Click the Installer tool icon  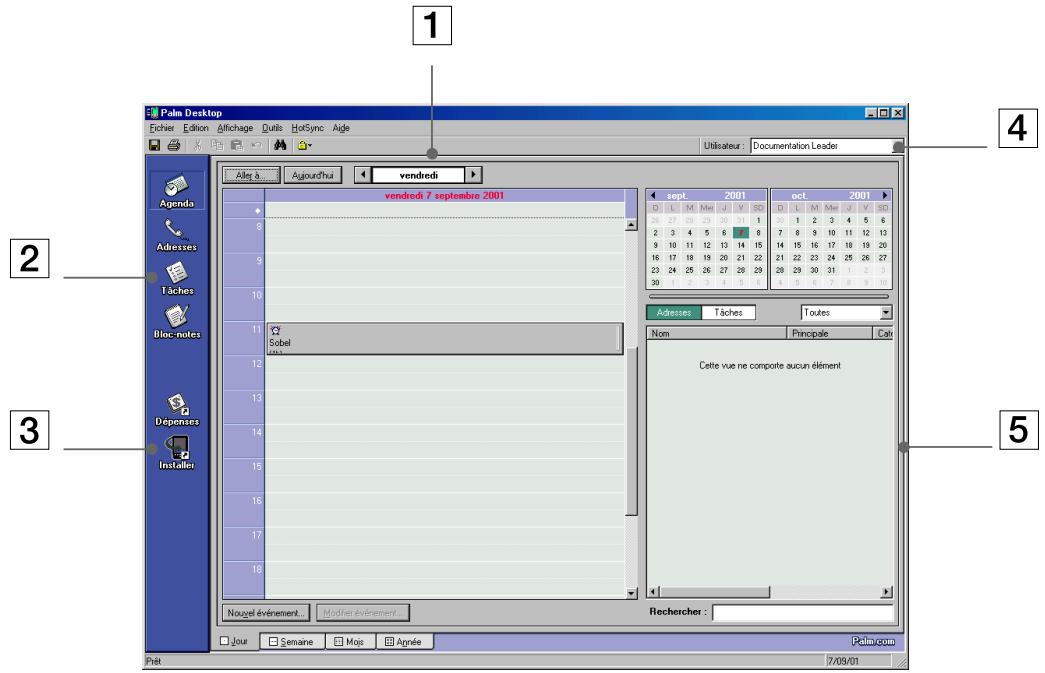tap(177, 453)
